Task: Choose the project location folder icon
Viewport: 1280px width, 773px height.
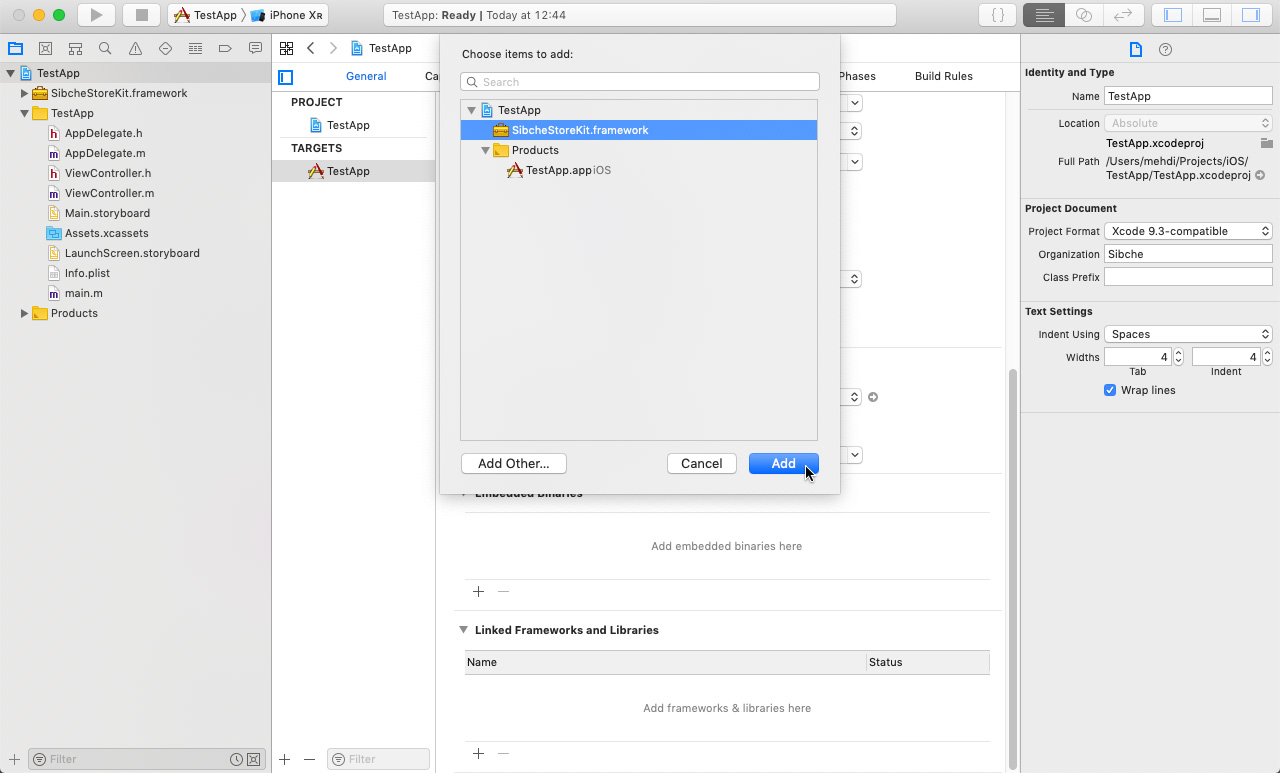Action: (1266, 143)
